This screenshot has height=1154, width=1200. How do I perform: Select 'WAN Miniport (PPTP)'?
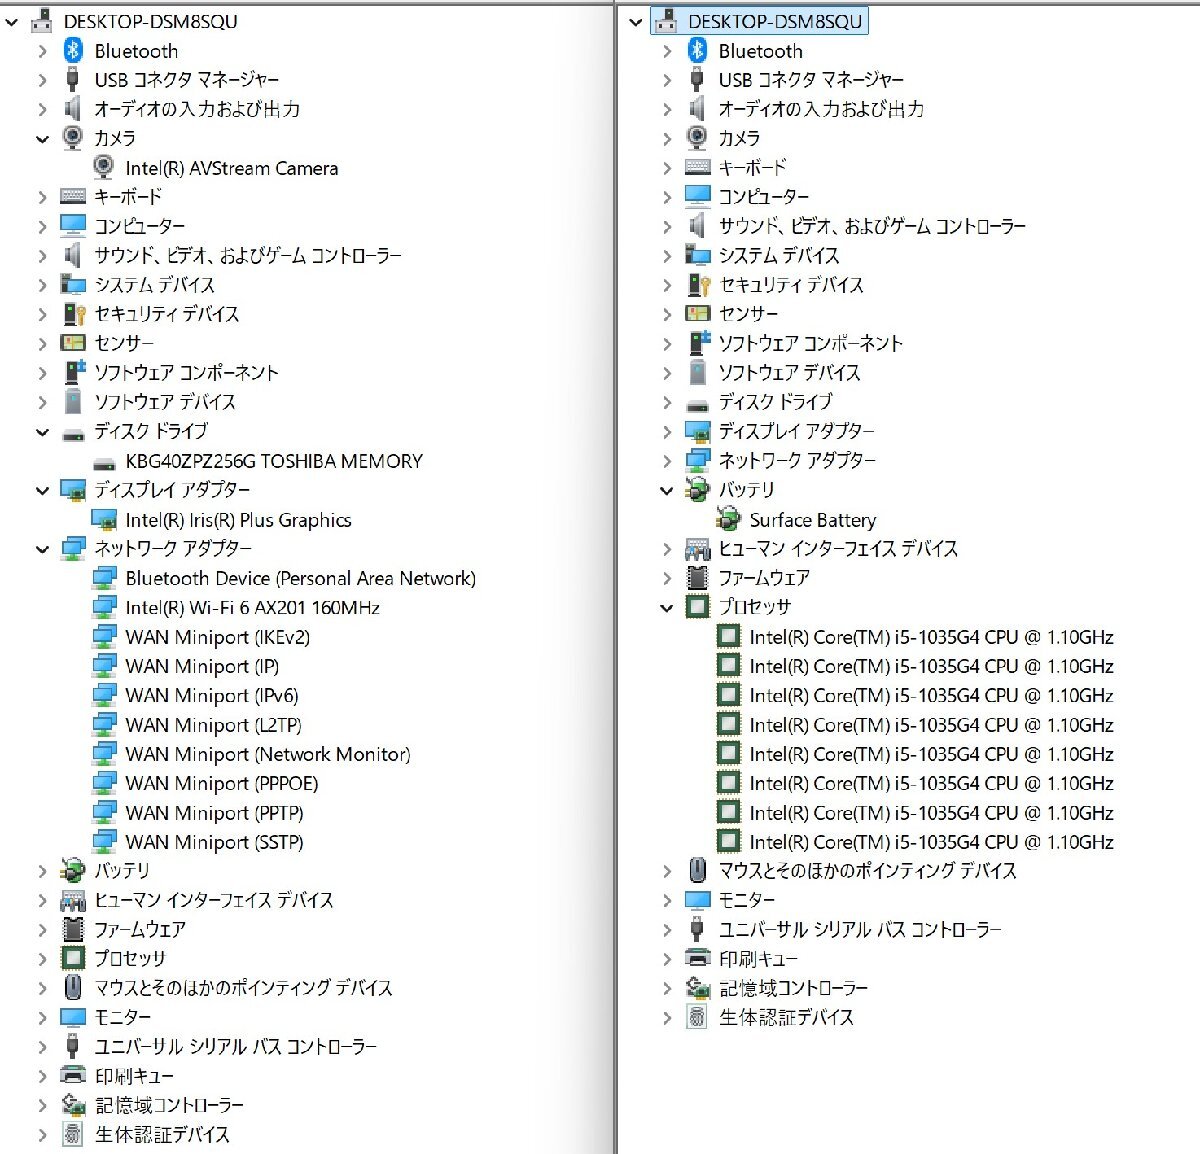click(x=214, y=813)
